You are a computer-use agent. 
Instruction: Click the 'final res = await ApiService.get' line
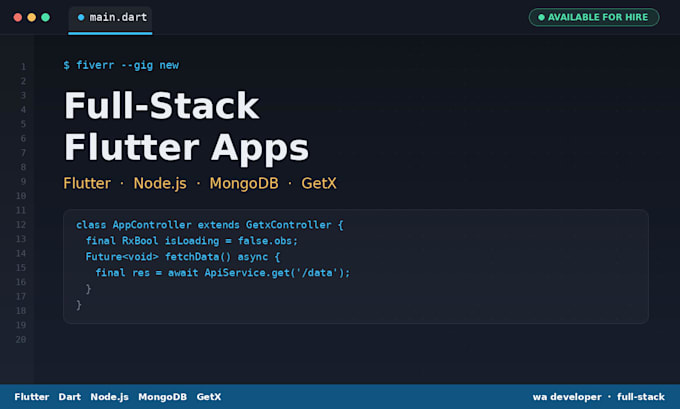point(222,273)
